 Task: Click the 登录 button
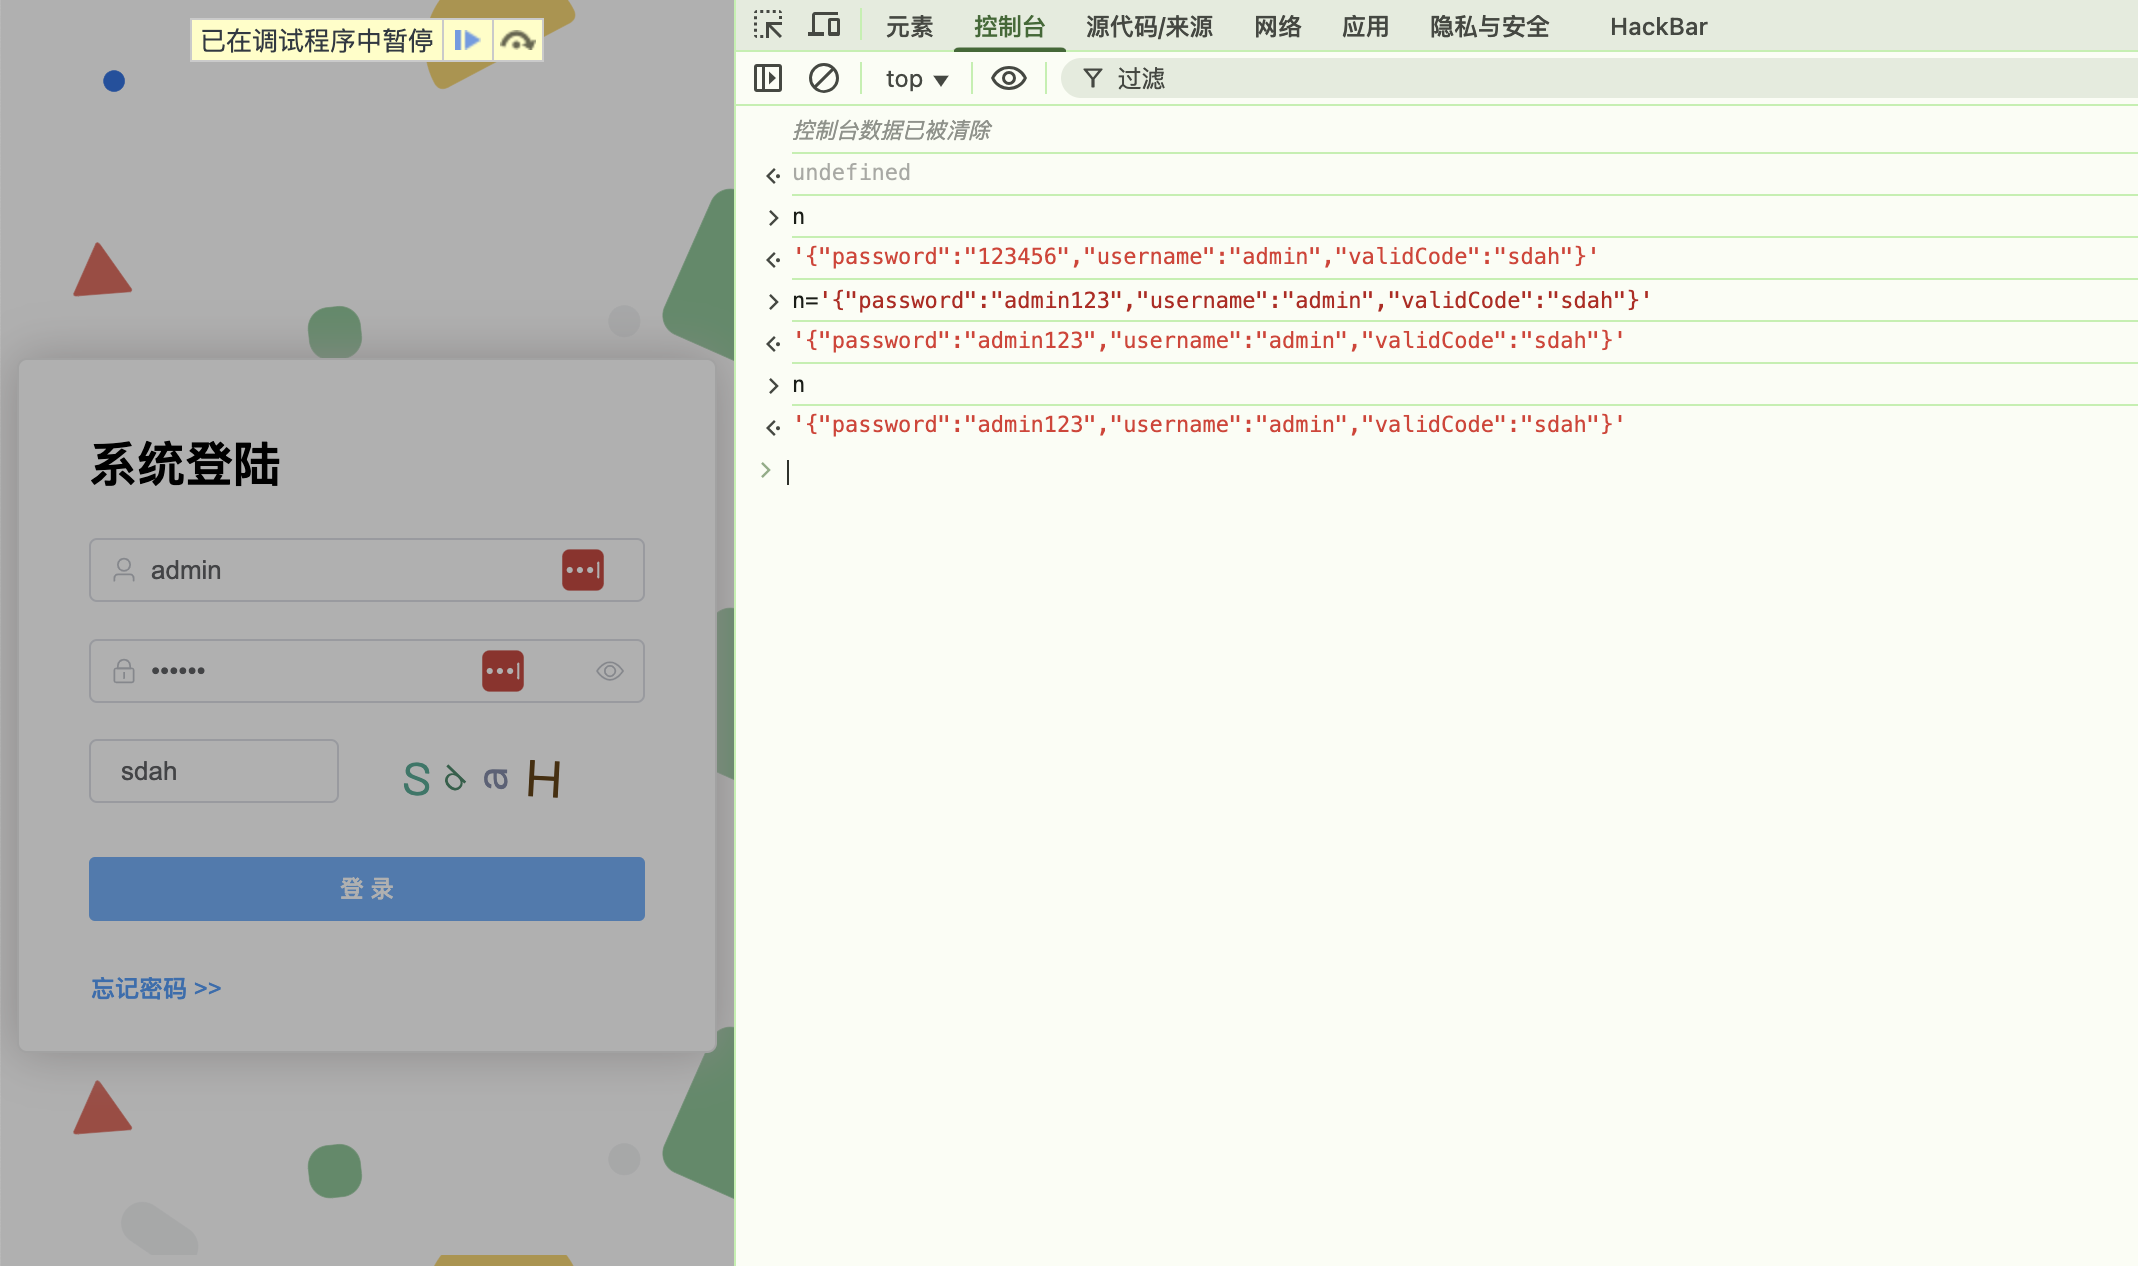pyautogui.click(x=366, y=888)
